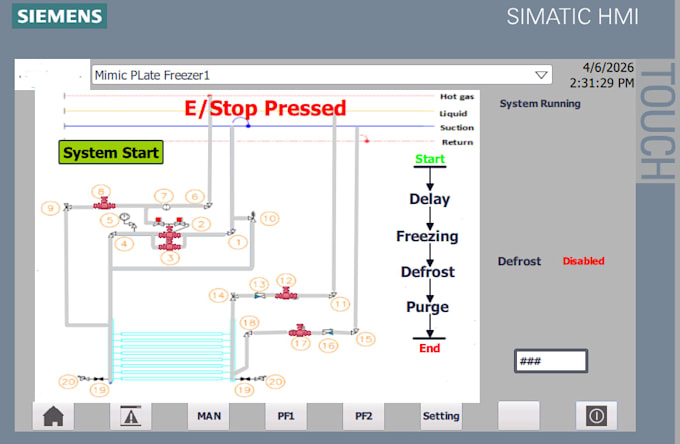Select red valve number 17
The height and width of the screenshot is (444, 680).
coord(300,331)
